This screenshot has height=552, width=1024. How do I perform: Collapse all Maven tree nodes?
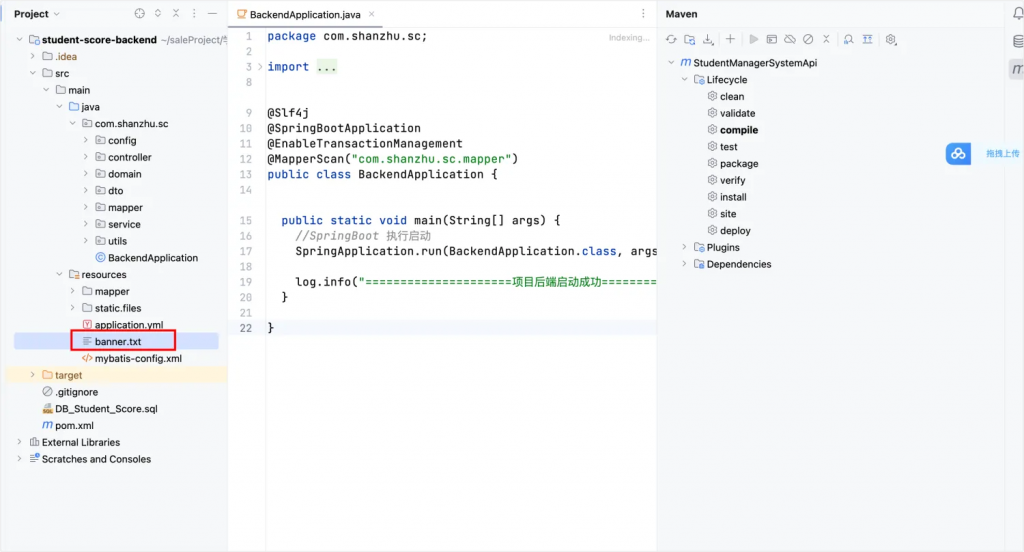(867, 39)
